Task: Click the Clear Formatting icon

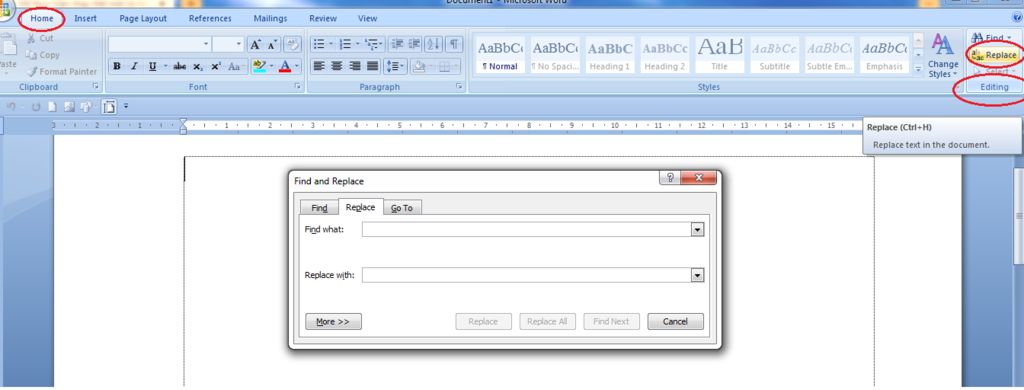Action: [x=293, y=44]
